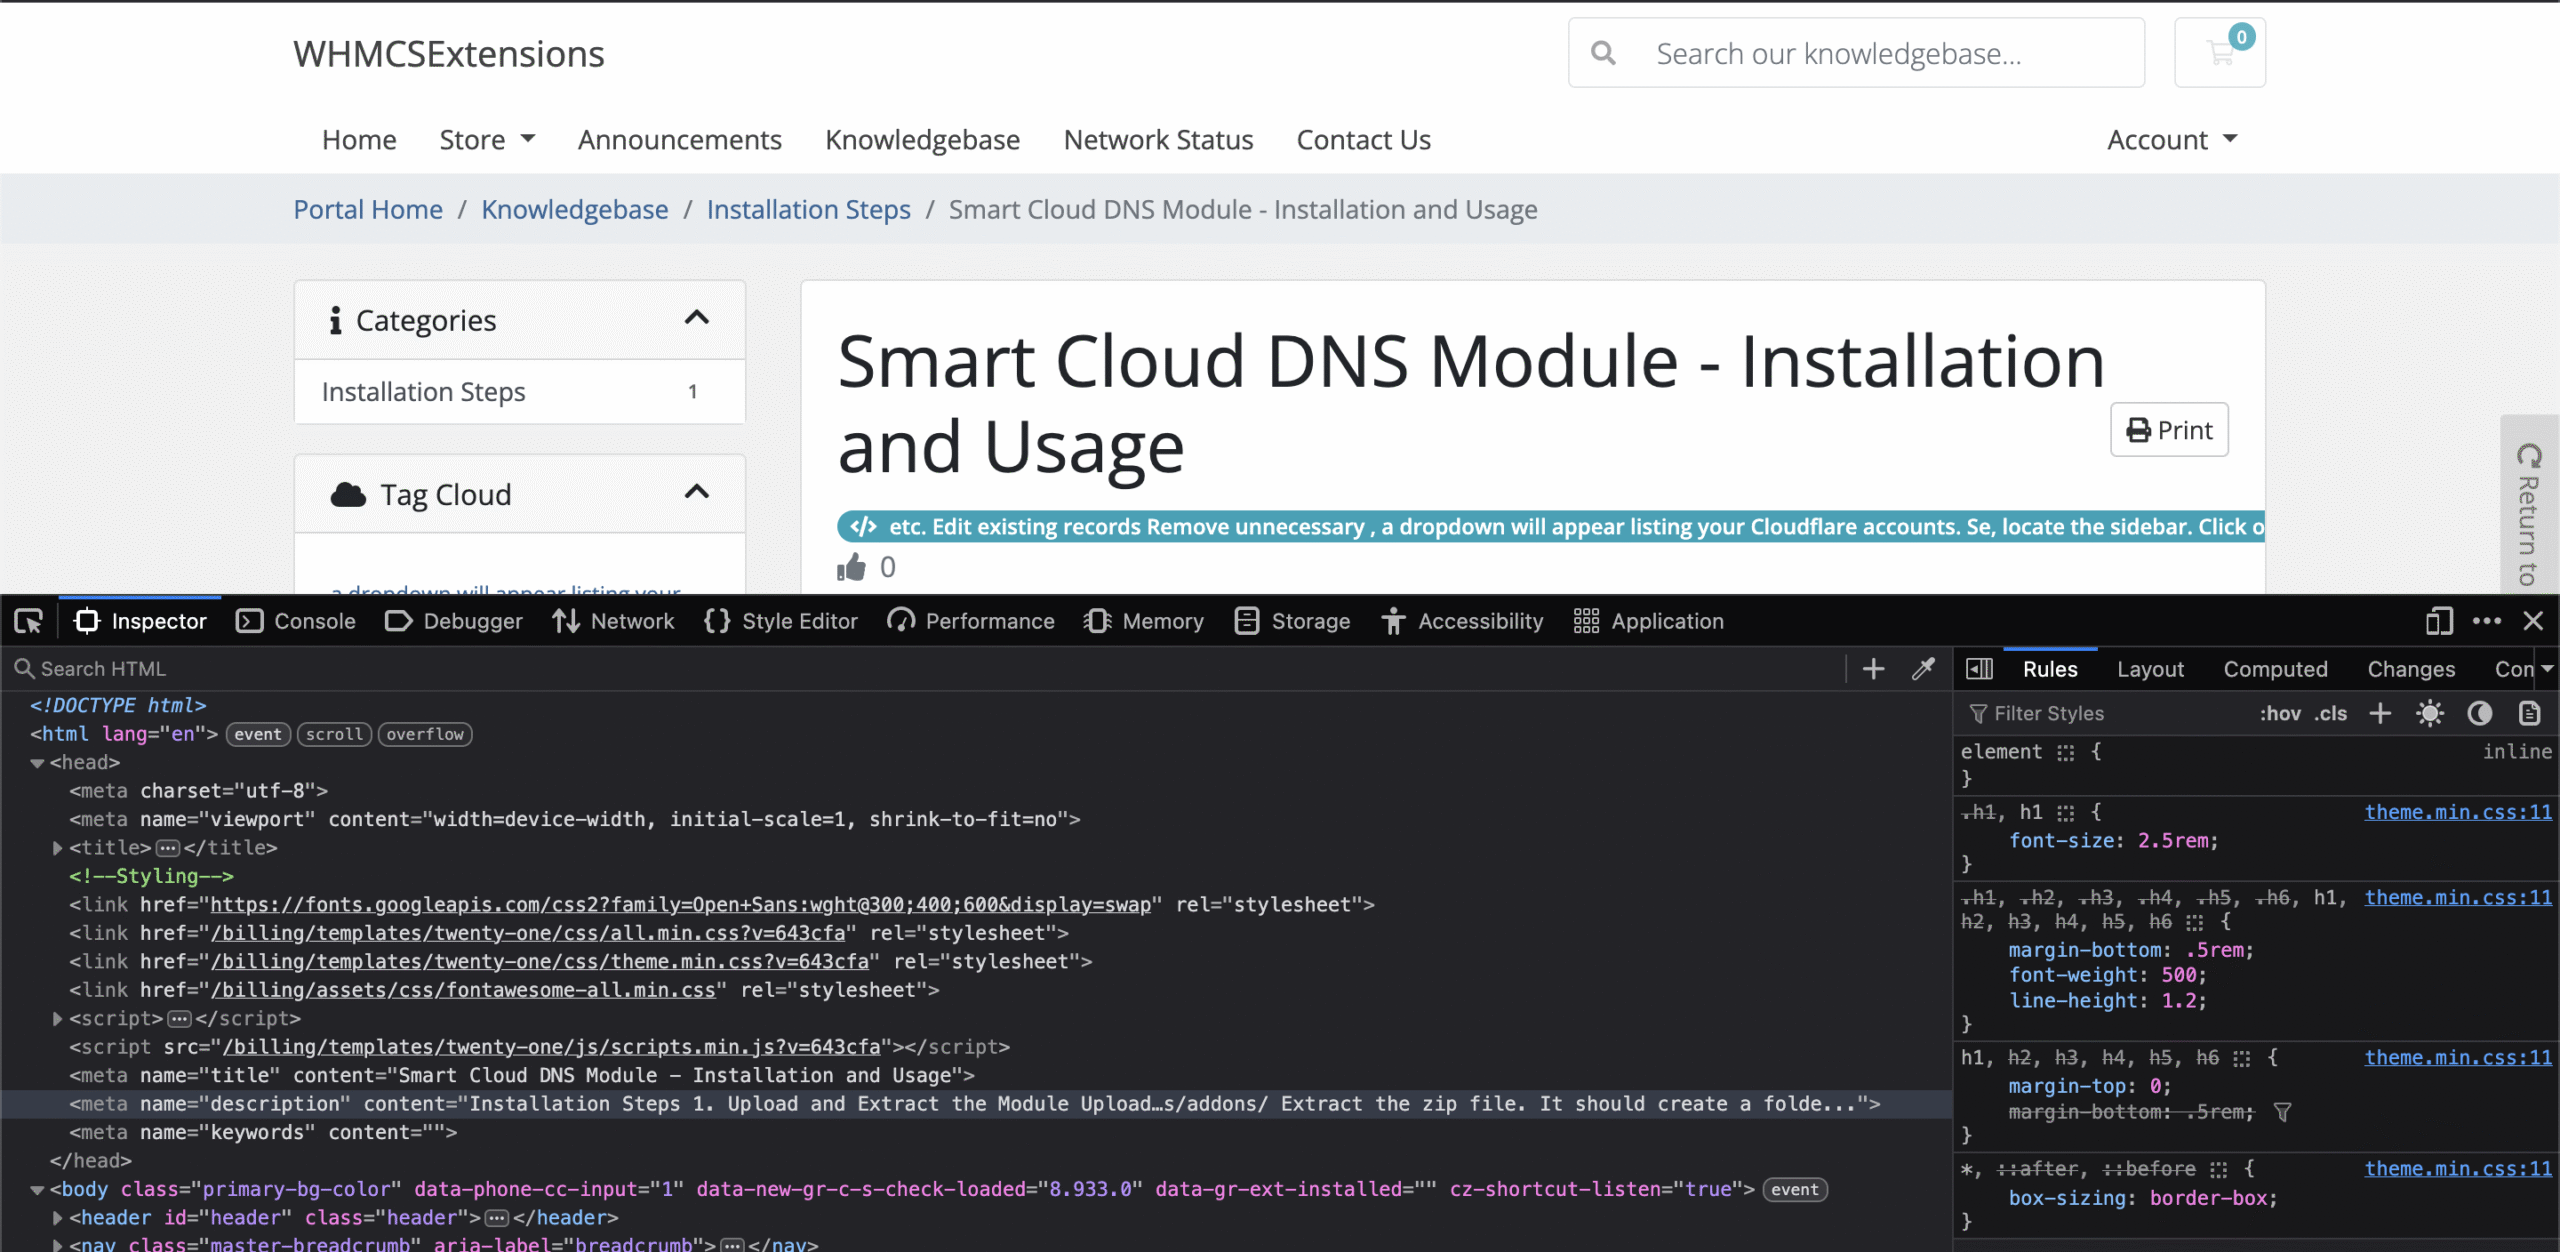Toggle the light color scheme simulation
The width and height of the screenshot is (2560, 1252).
(x=2430, y=713)
